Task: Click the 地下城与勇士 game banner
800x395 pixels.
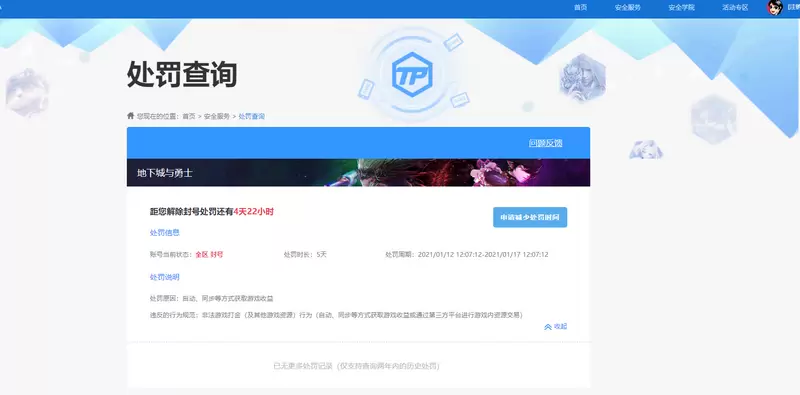Action: pos(358,172)
